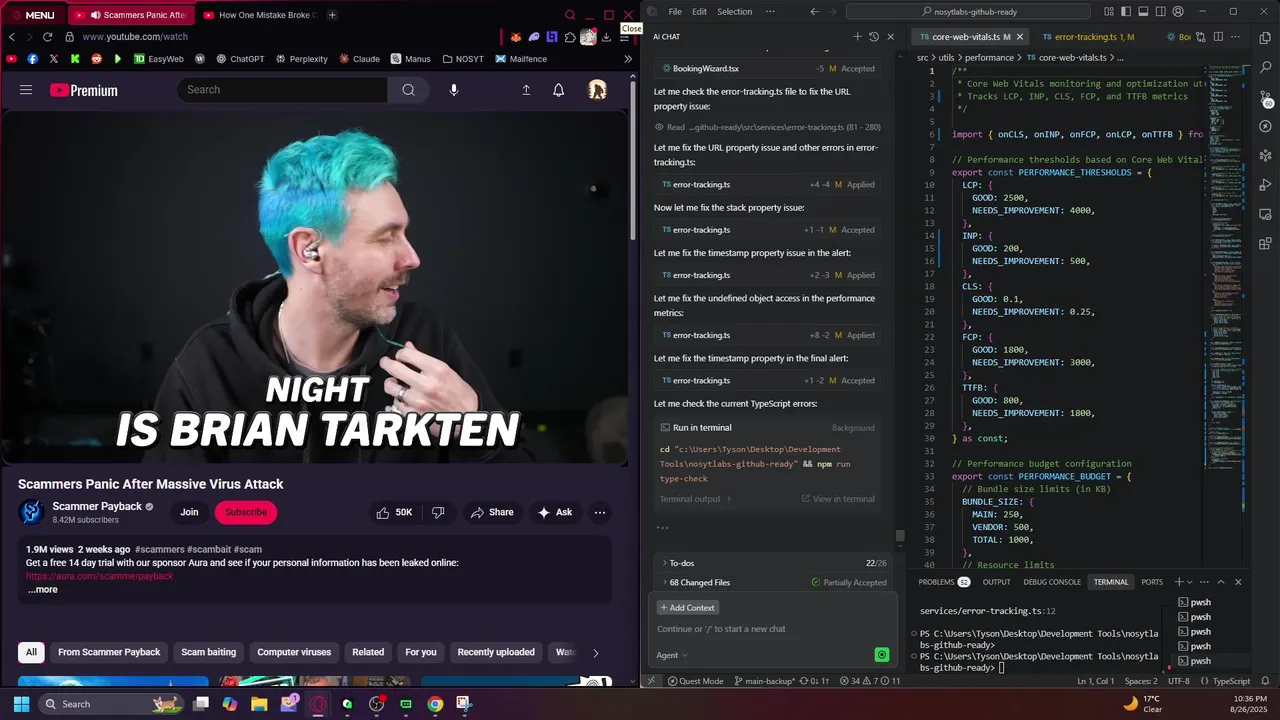Open more terminal panel actions ellipsis
The width and height of the screenshot is (1280, 720).
coord(1203,582)
